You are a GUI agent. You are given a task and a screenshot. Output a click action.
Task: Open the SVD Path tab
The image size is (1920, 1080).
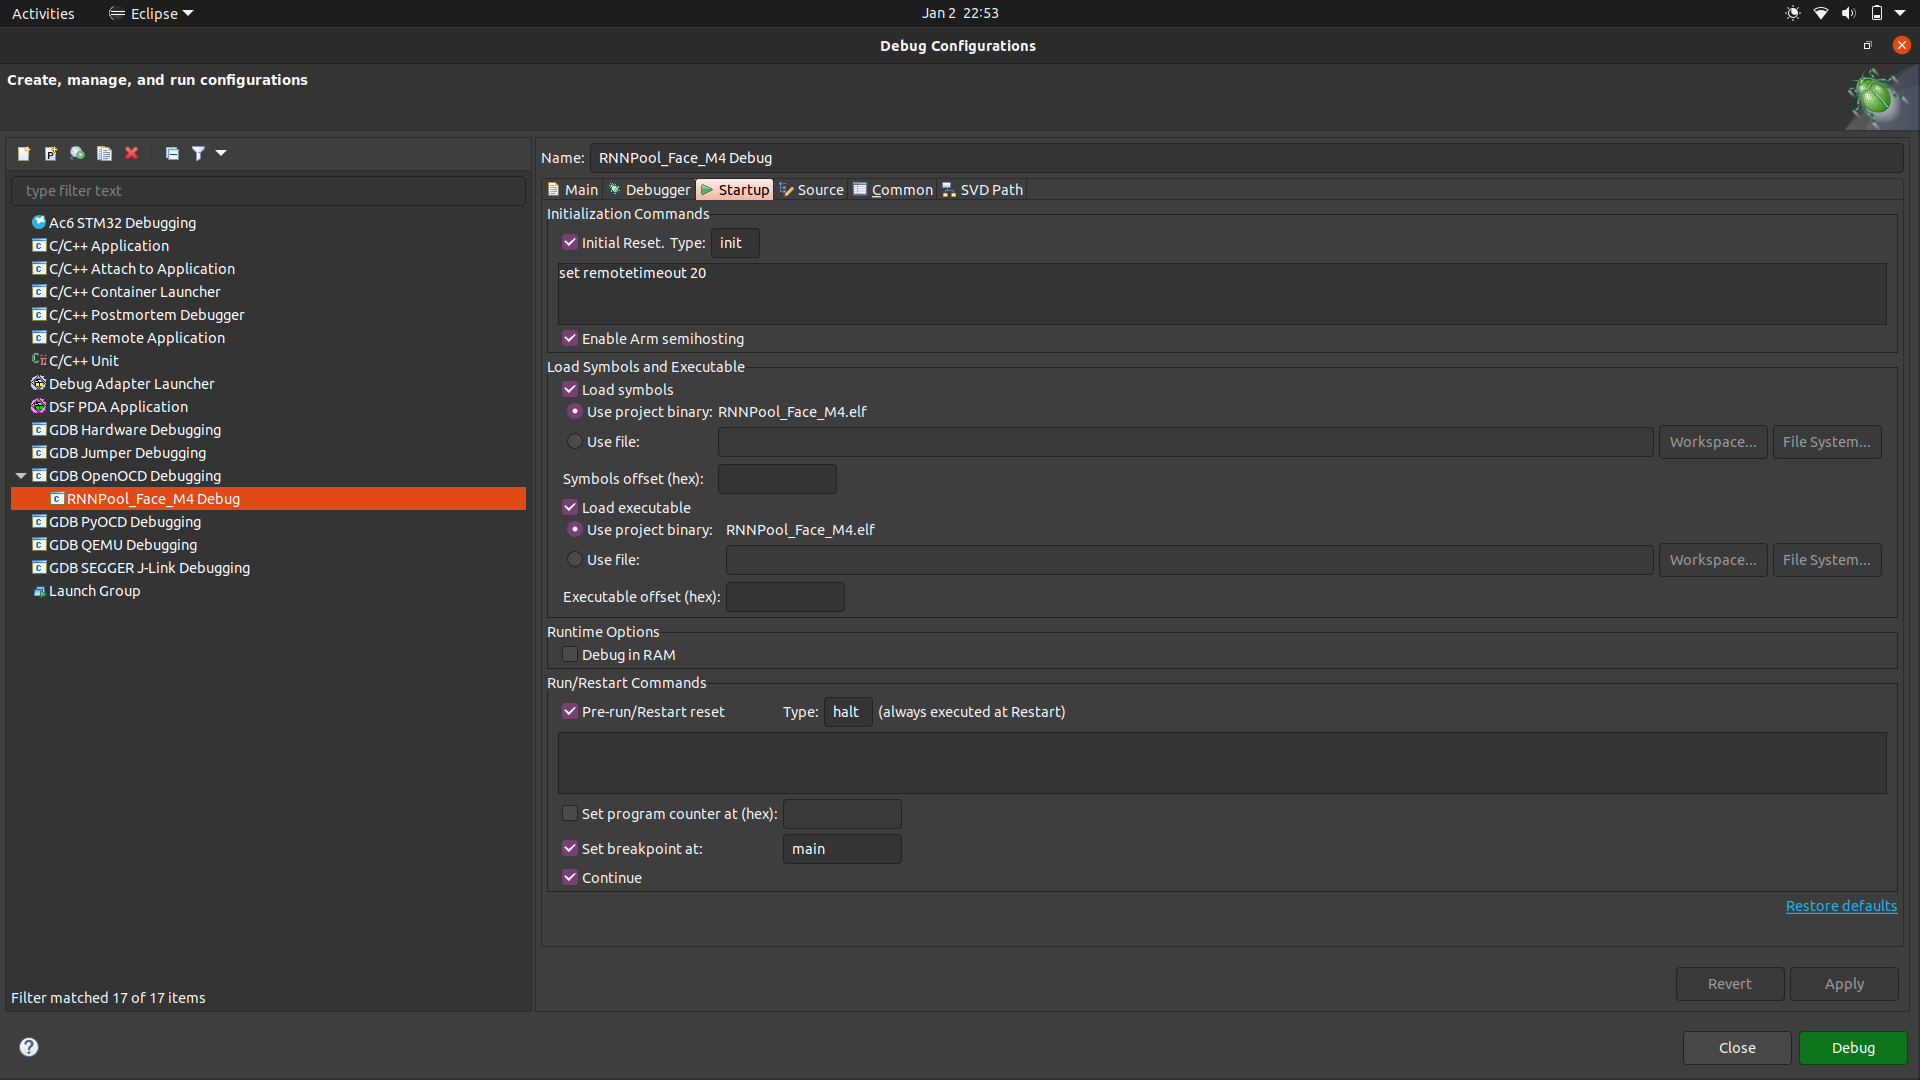tap(983, 190)
